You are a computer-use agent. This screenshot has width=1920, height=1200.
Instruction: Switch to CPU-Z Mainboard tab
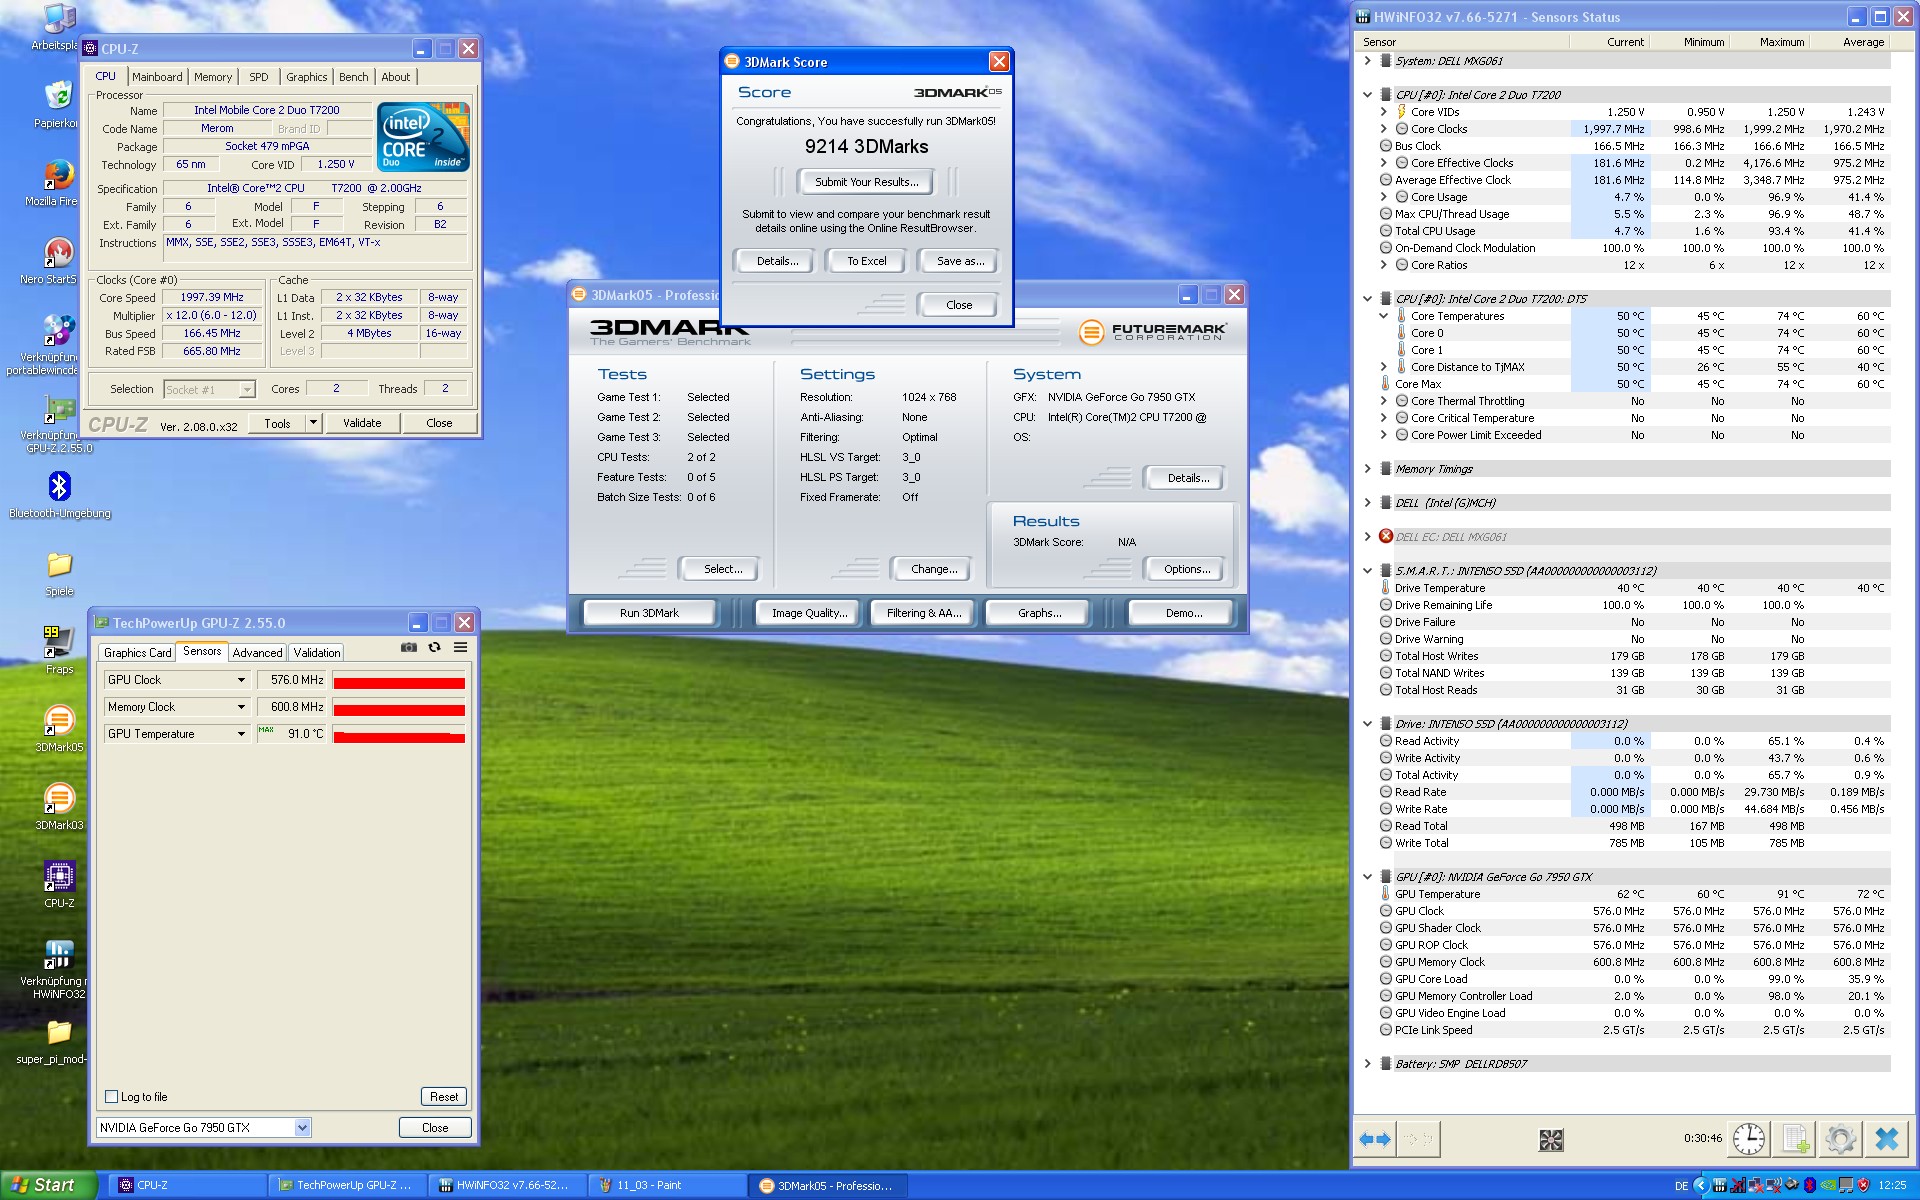[x=157, y=77]
